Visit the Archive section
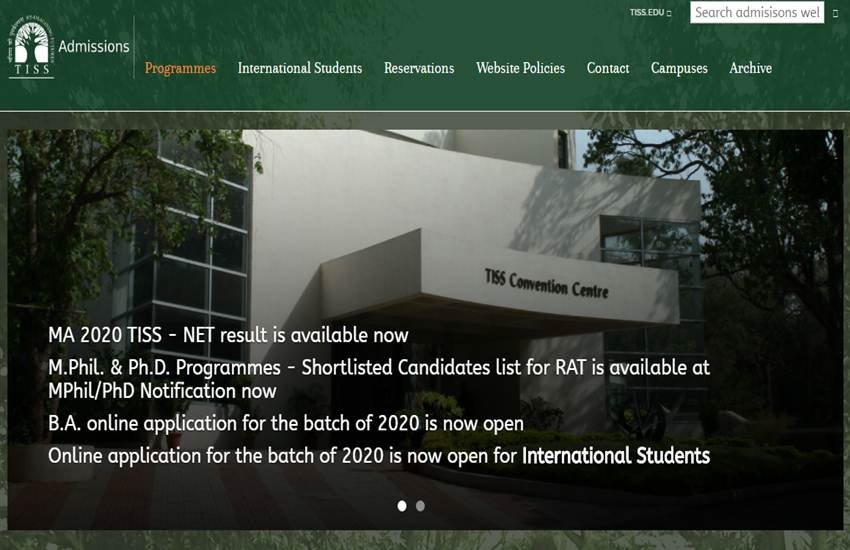Screen dimensions: 850x550 click(x=750, y=68)
